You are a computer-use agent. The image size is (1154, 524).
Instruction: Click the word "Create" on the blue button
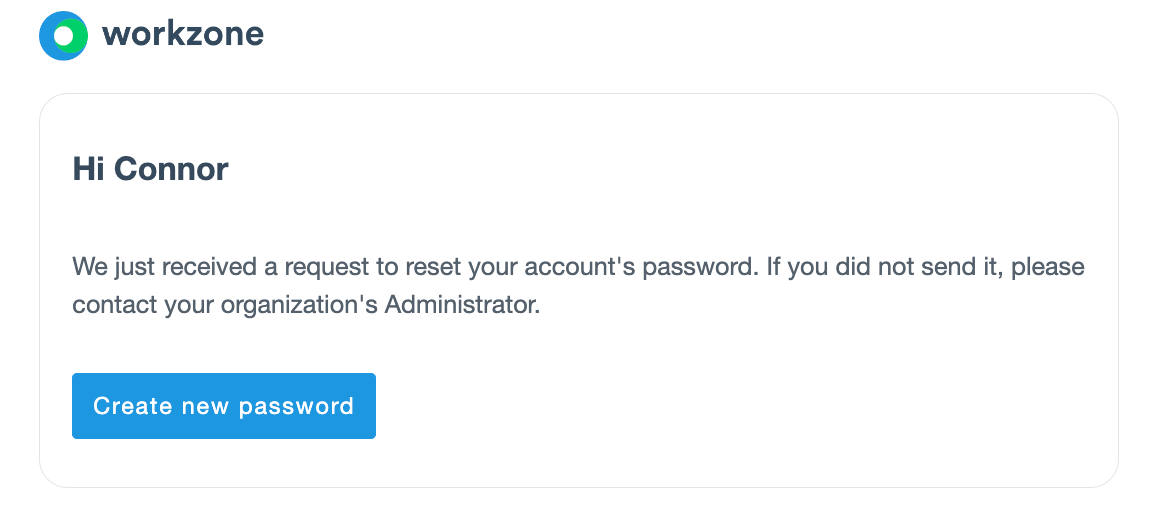pyautogui.click(x=132, y=406)
